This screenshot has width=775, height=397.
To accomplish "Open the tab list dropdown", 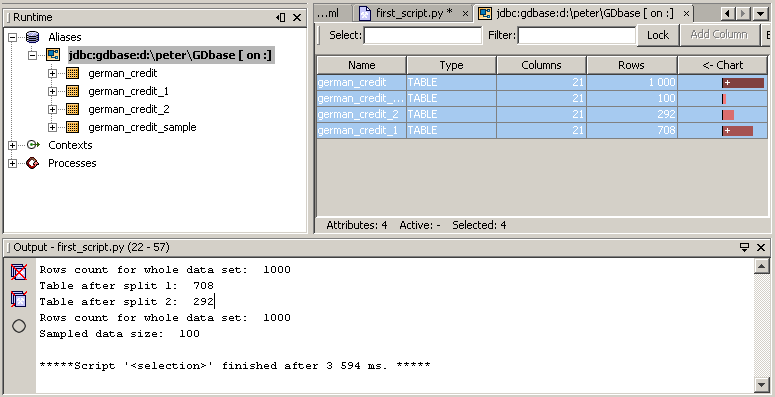I will 761,14.
